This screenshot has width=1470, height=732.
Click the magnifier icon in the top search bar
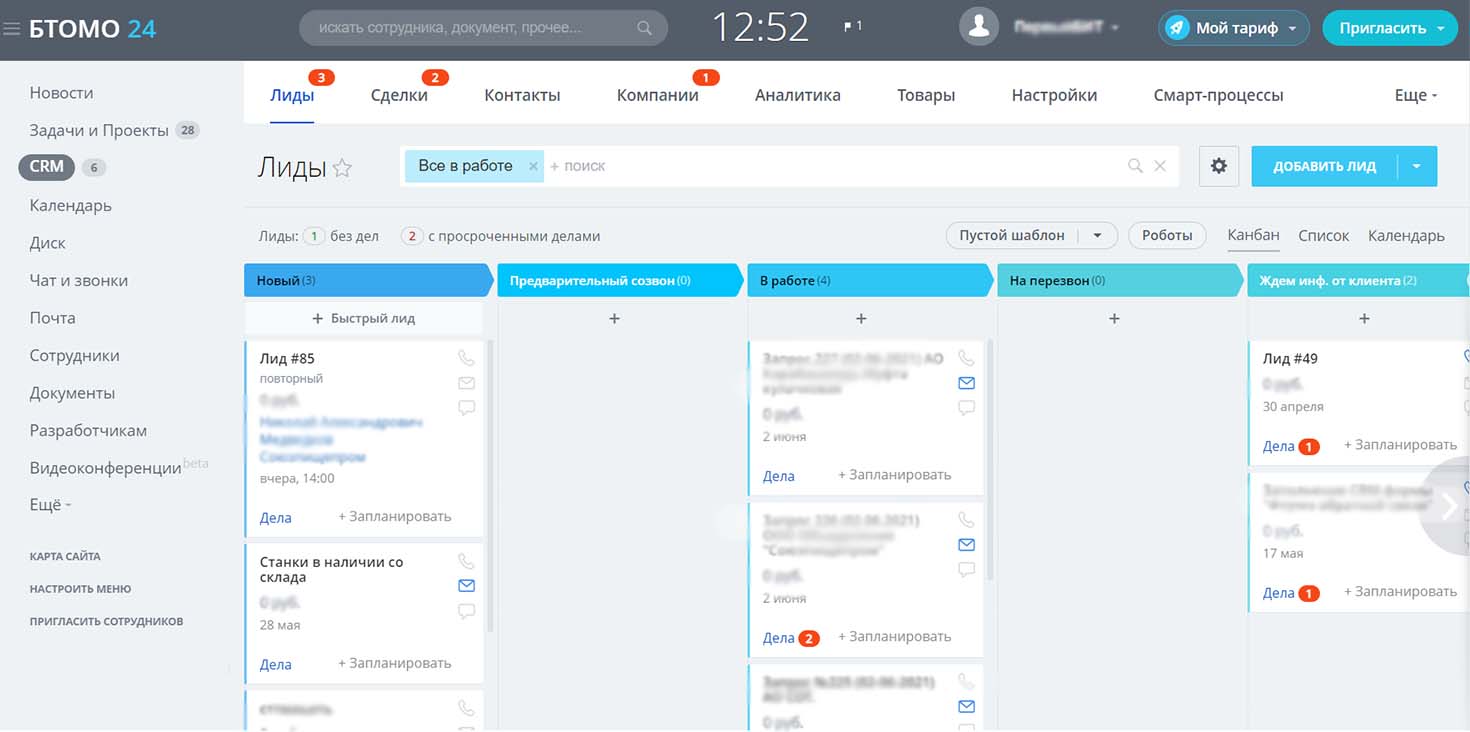click(x=645, y=28)
